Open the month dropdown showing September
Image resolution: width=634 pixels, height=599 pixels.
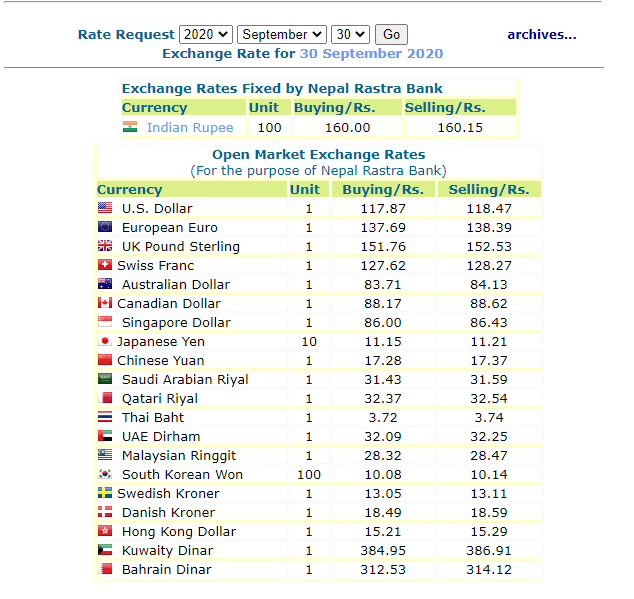(x=283, y=35)
